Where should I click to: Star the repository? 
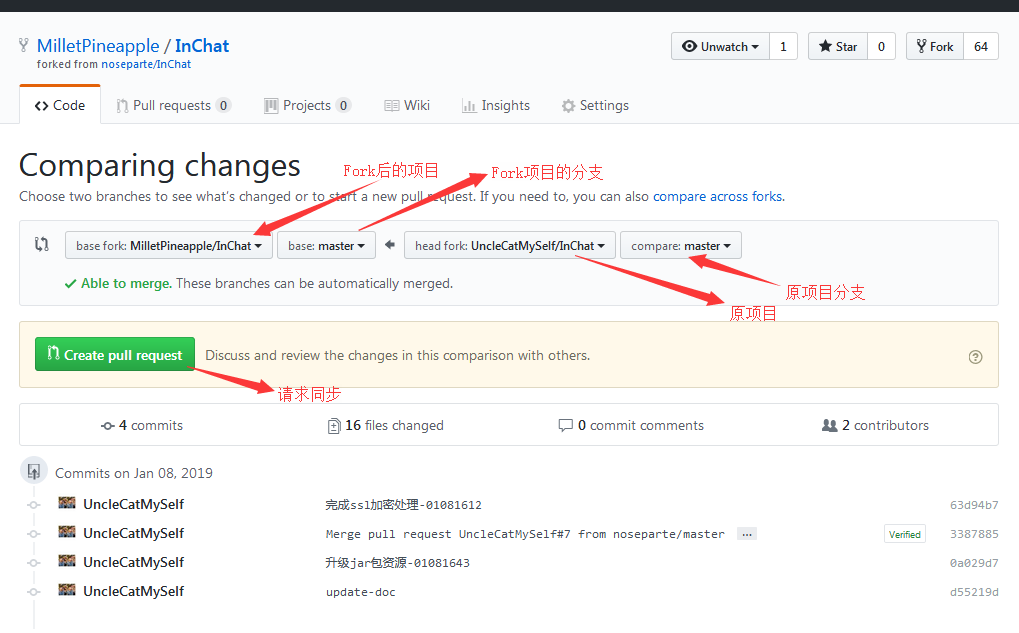pyautogui.click(x=838, y=46)
